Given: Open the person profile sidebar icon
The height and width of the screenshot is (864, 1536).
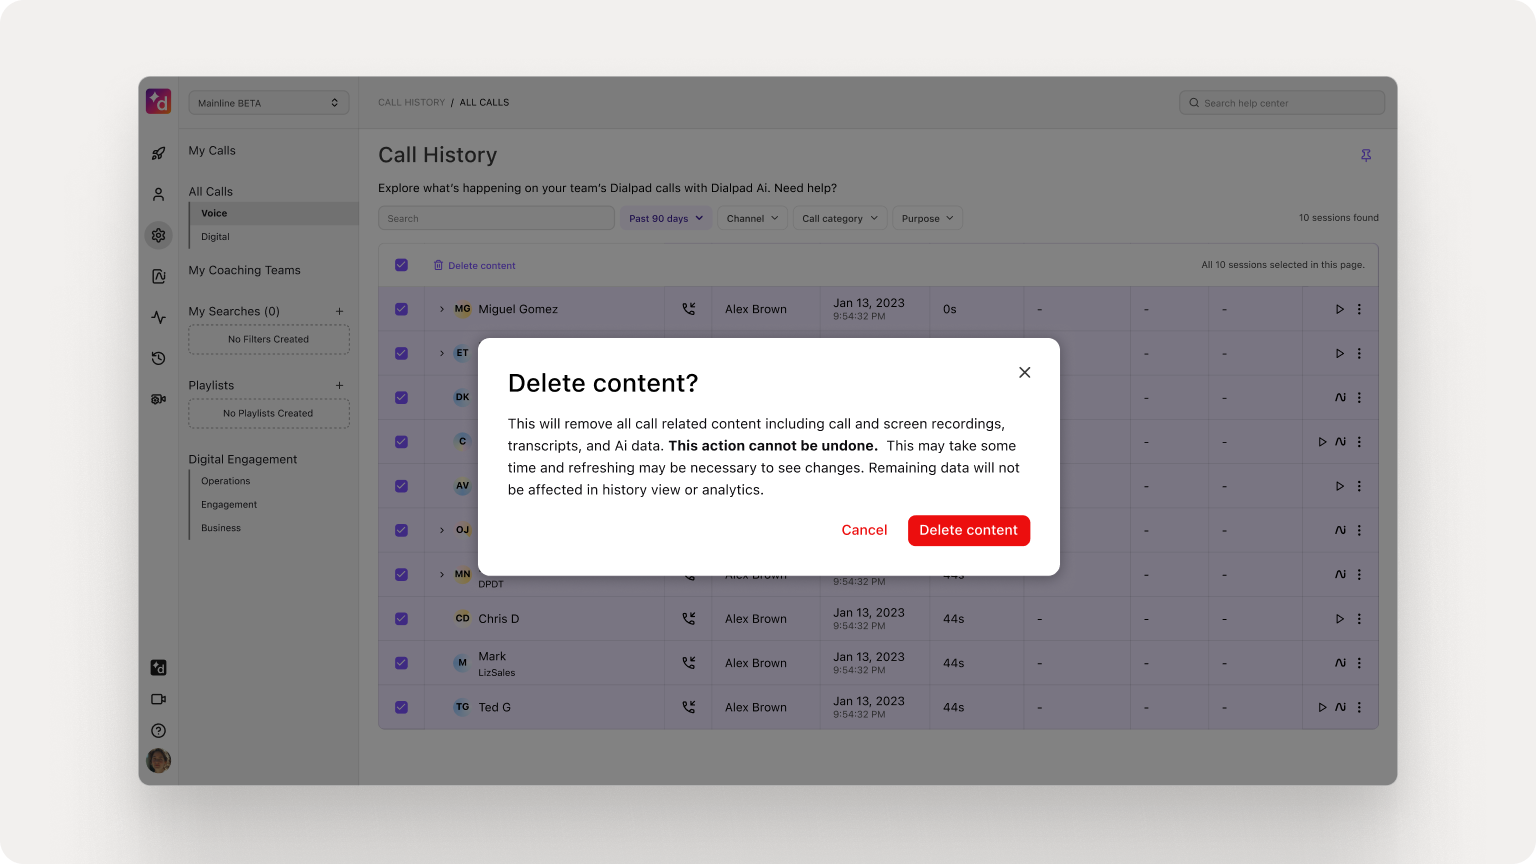Looking at the screenshot, I should click(x=158, y=194).
